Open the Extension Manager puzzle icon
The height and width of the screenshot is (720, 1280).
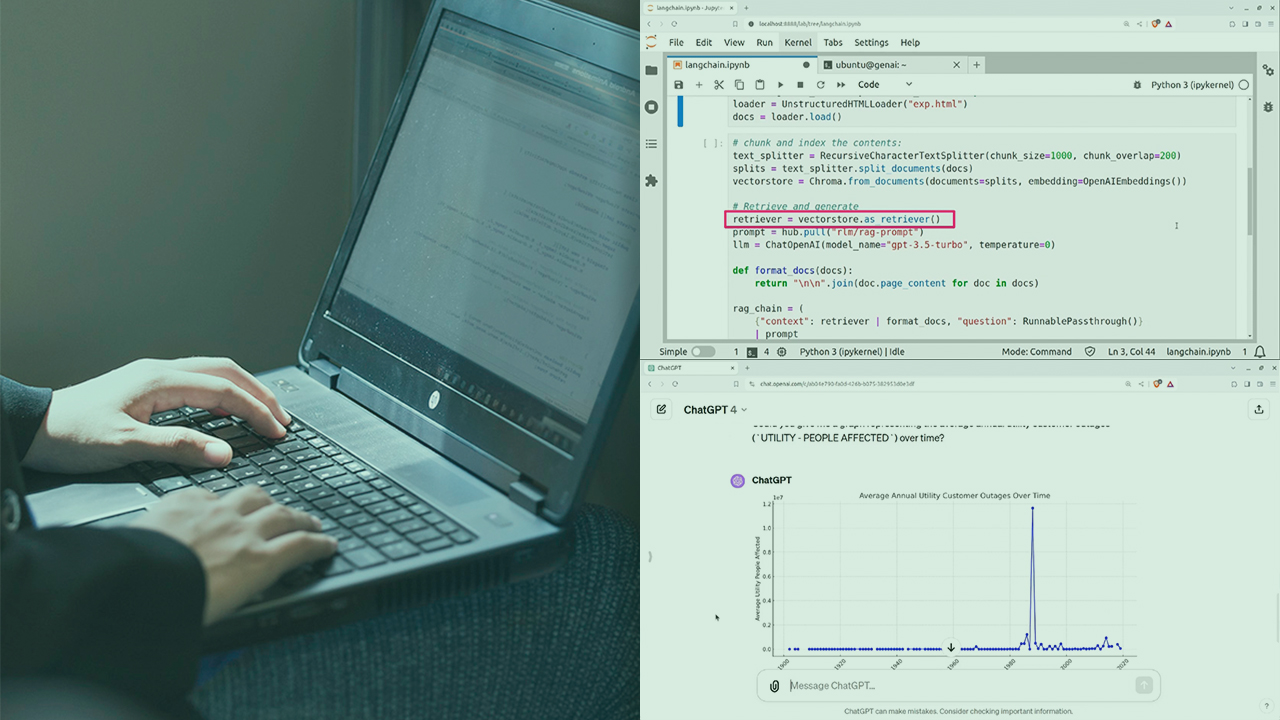(x=652, y=181)
